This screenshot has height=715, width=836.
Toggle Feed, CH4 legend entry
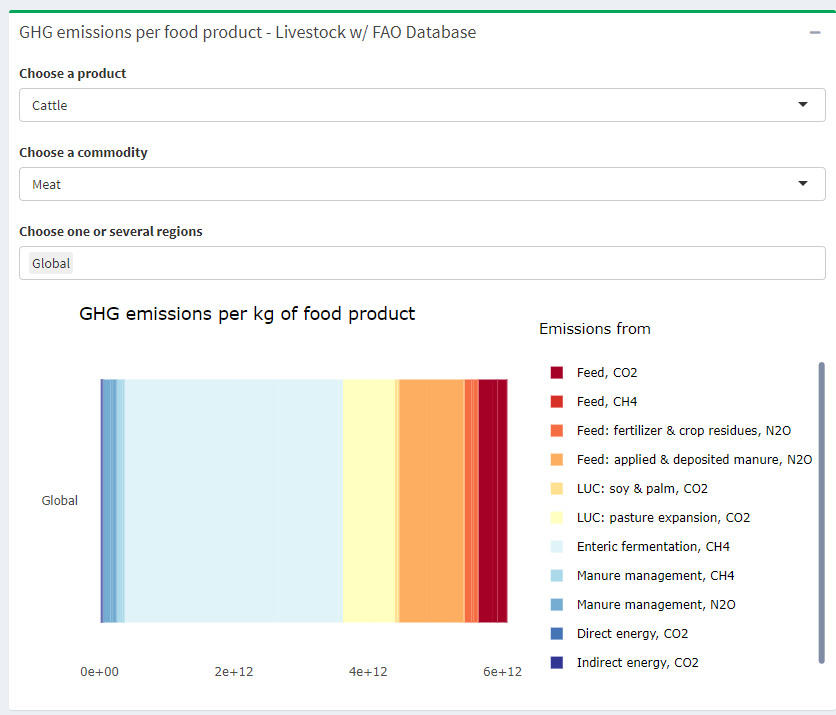coord(606,402)
